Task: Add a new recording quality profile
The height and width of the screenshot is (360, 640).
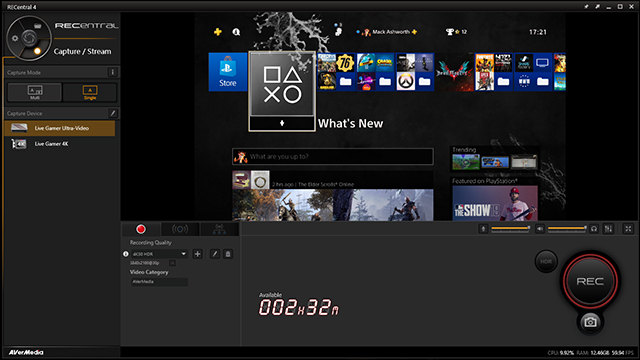Action: click(198, 254)
